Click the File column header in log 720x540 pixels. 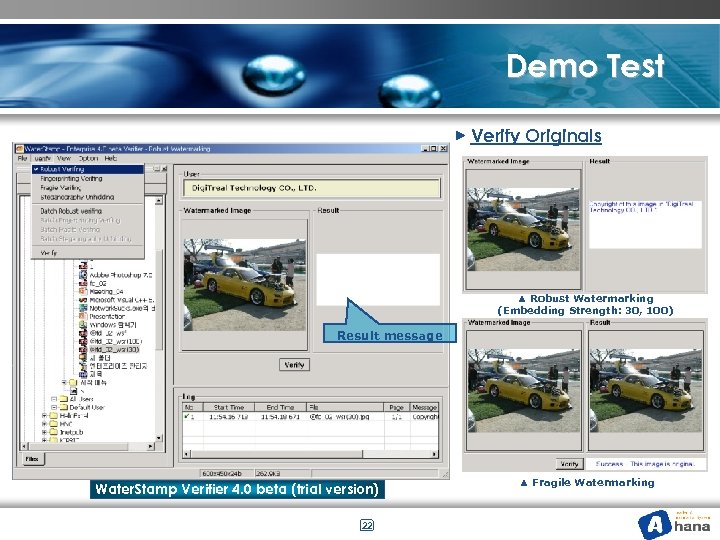[345, 407]
